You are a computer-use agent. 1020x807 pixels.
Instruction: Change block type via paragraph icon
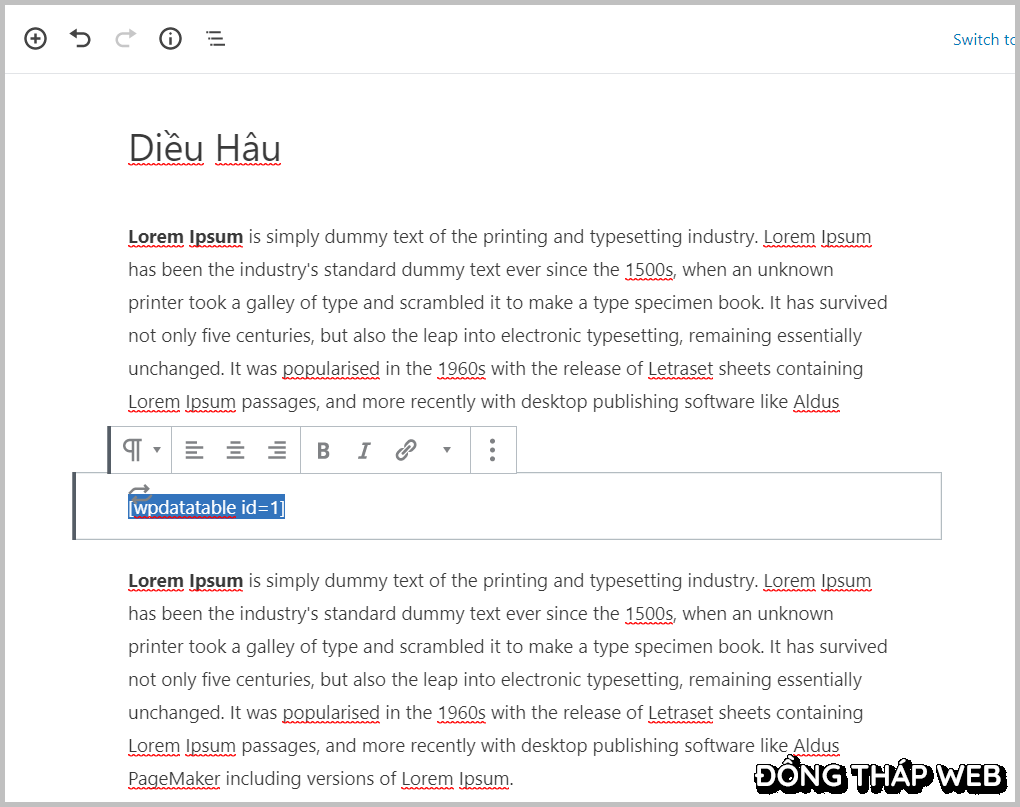141,450
